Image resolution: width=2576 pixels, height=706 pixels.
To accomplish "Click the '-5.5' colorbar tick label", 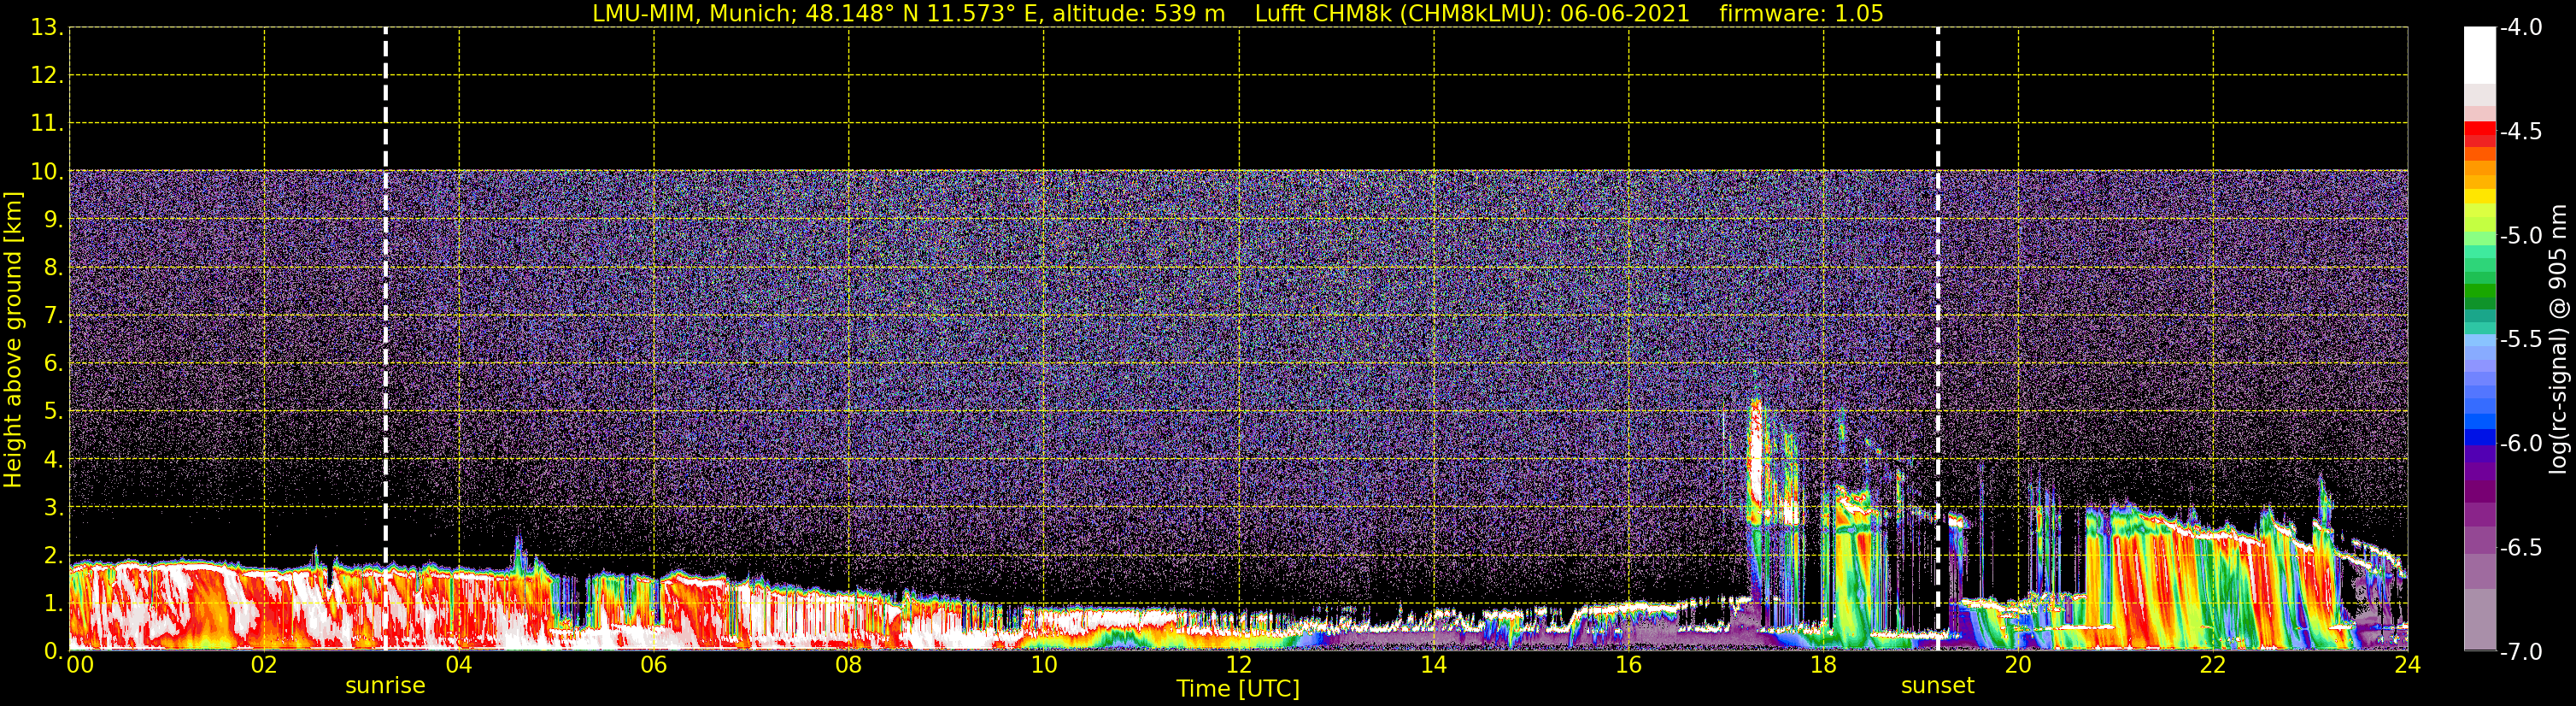I will pyautogui.click(x=2521, y=339).
